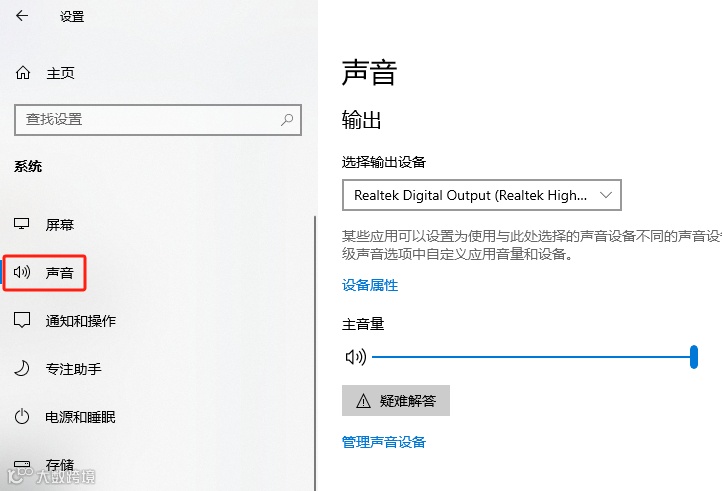
Task: Click the speaker icon next to 声音
Action: tap(22, 272)
